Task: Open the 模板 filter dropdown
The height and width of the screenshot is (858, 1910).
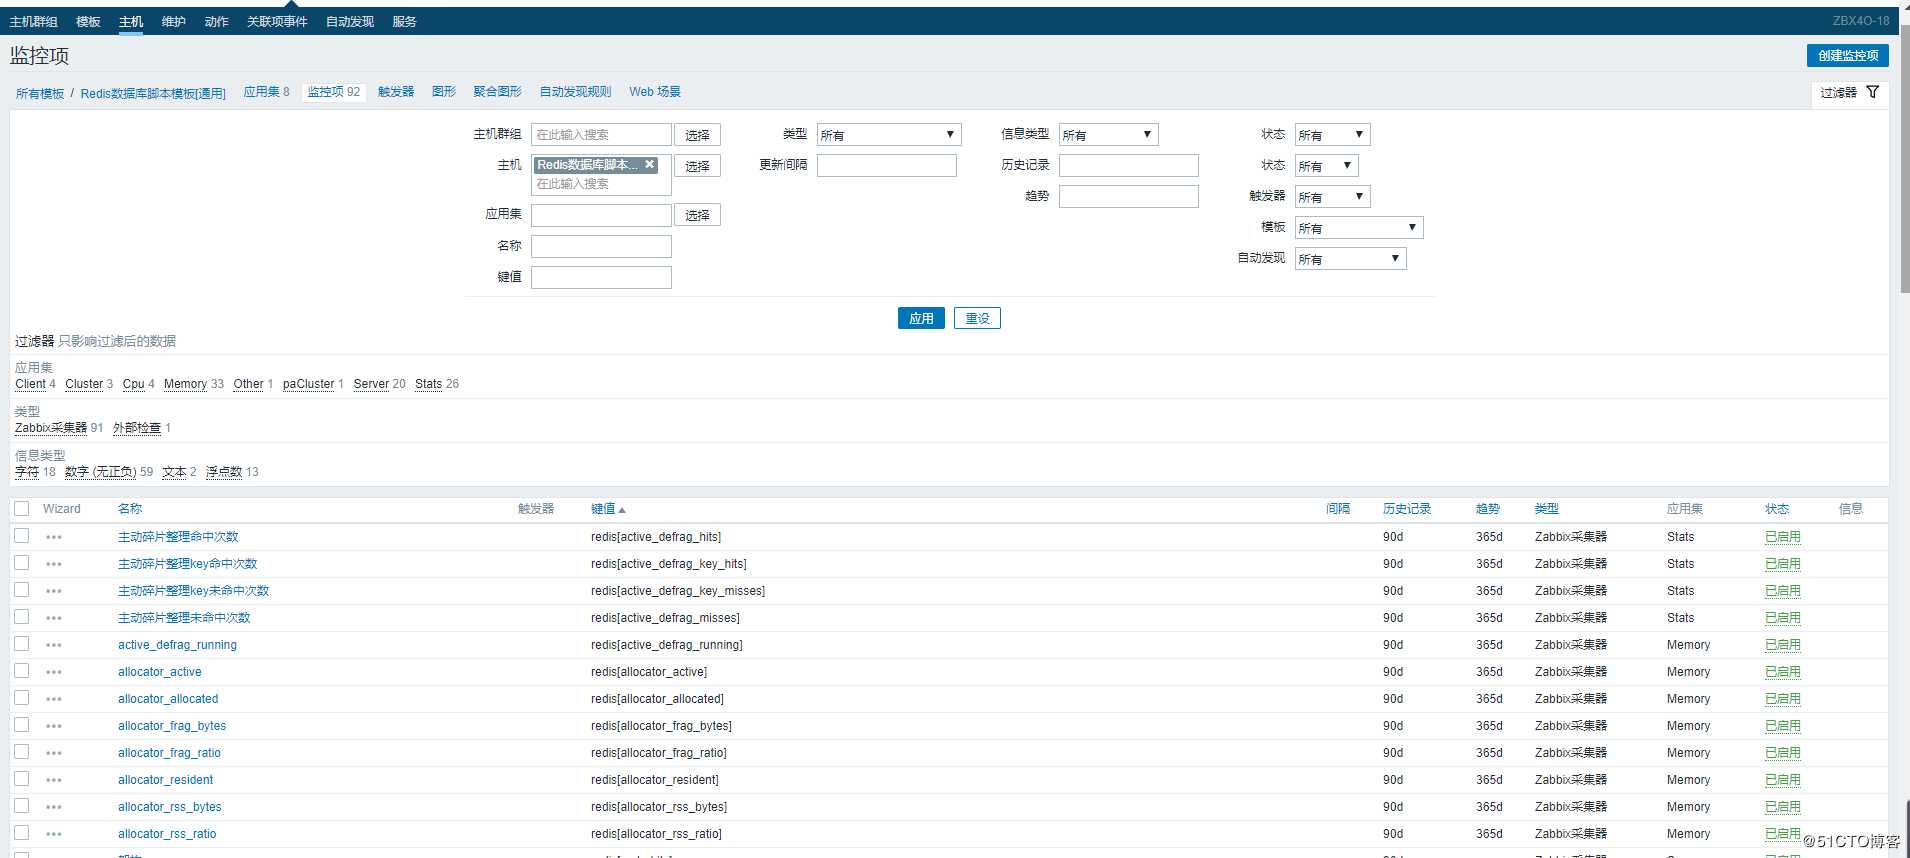Action: [1358, 228]
